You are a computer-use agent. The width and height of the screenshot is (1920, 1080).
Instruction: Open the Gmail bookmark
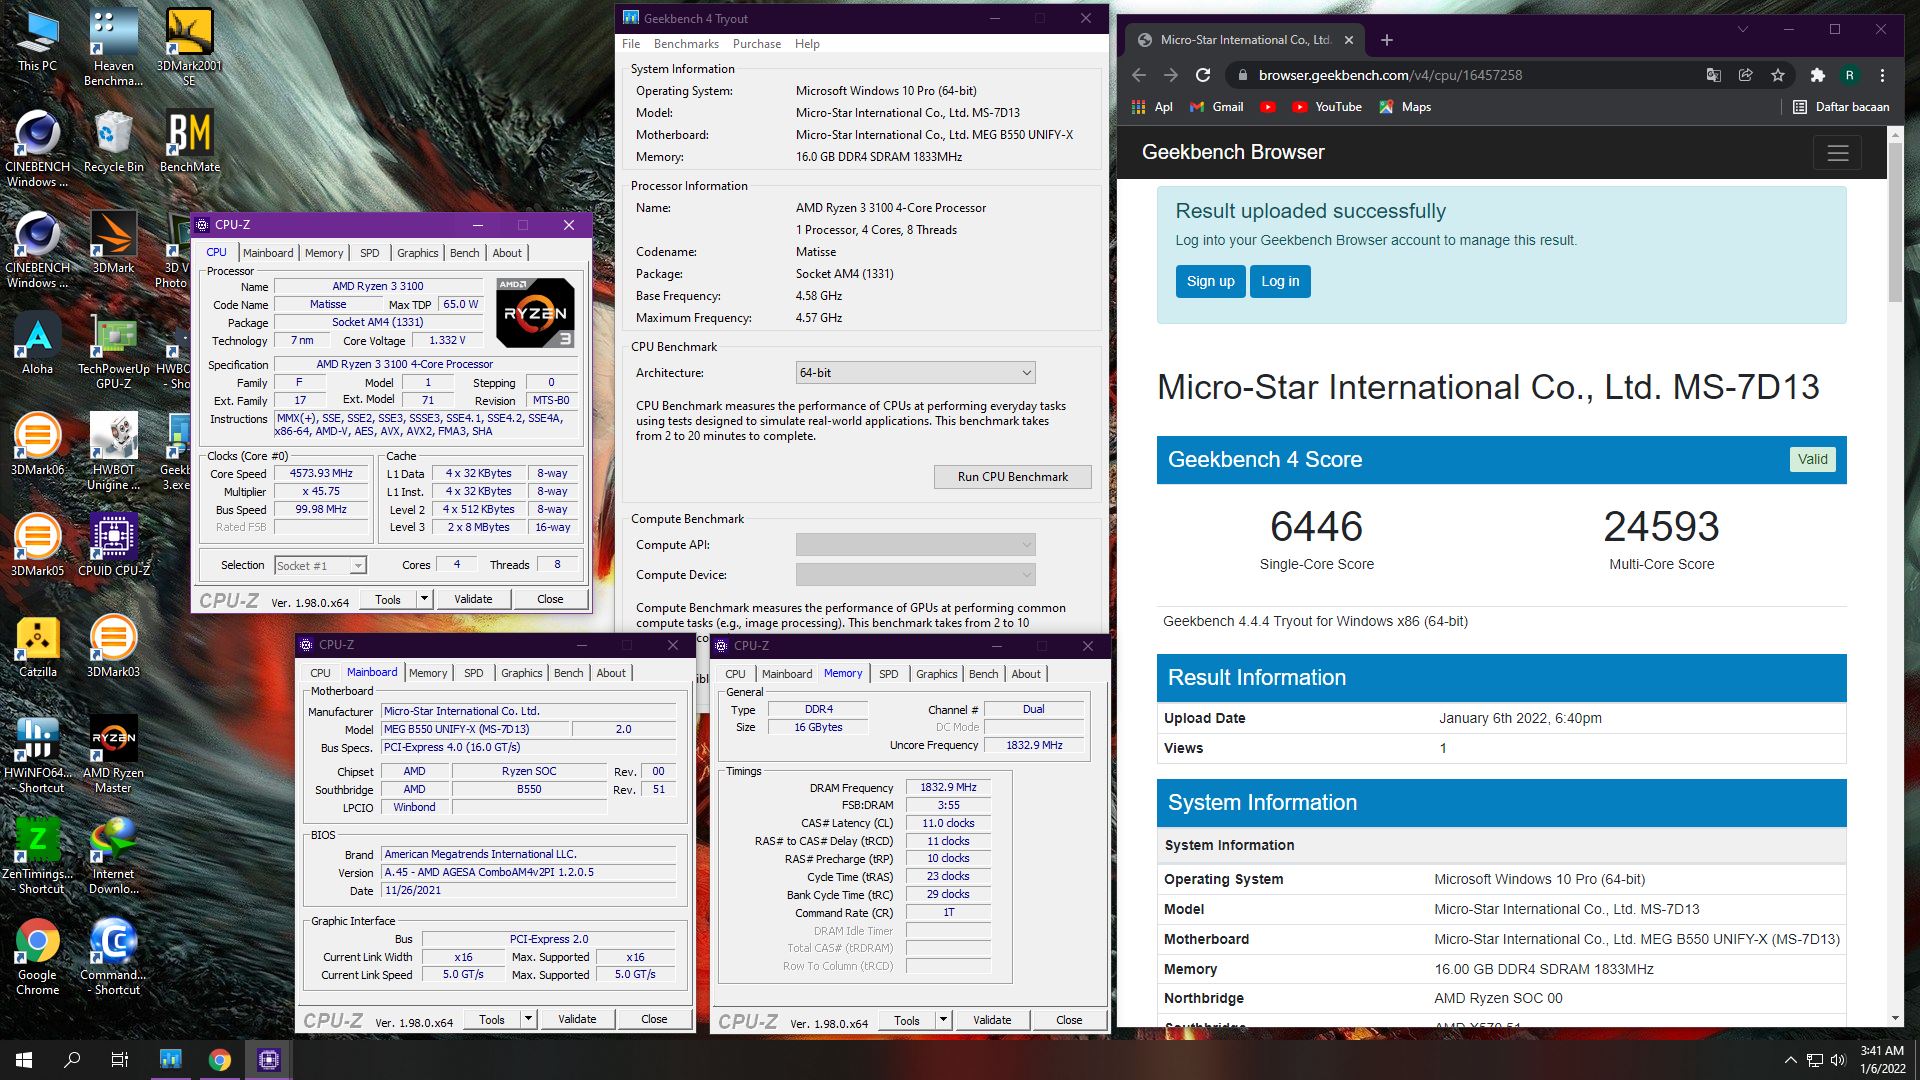click(x=1216, y=107)
